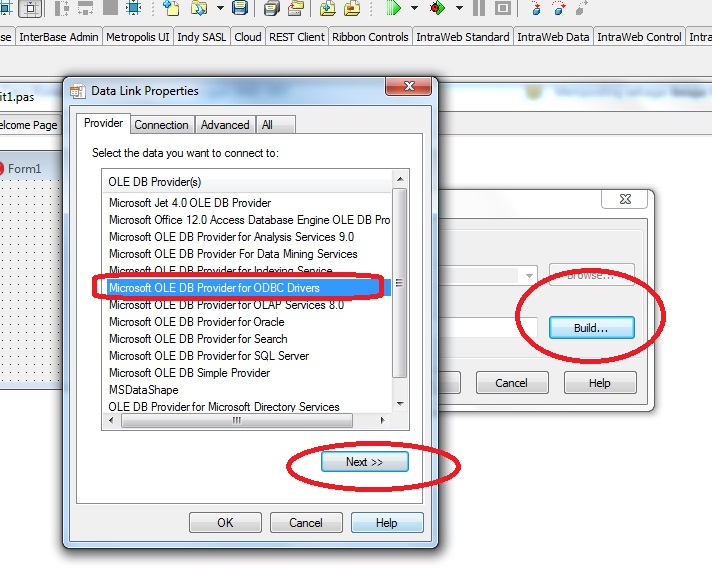Switch to the Advanced tab
Viewport: 712px width, 570px height.
[225, 125]
